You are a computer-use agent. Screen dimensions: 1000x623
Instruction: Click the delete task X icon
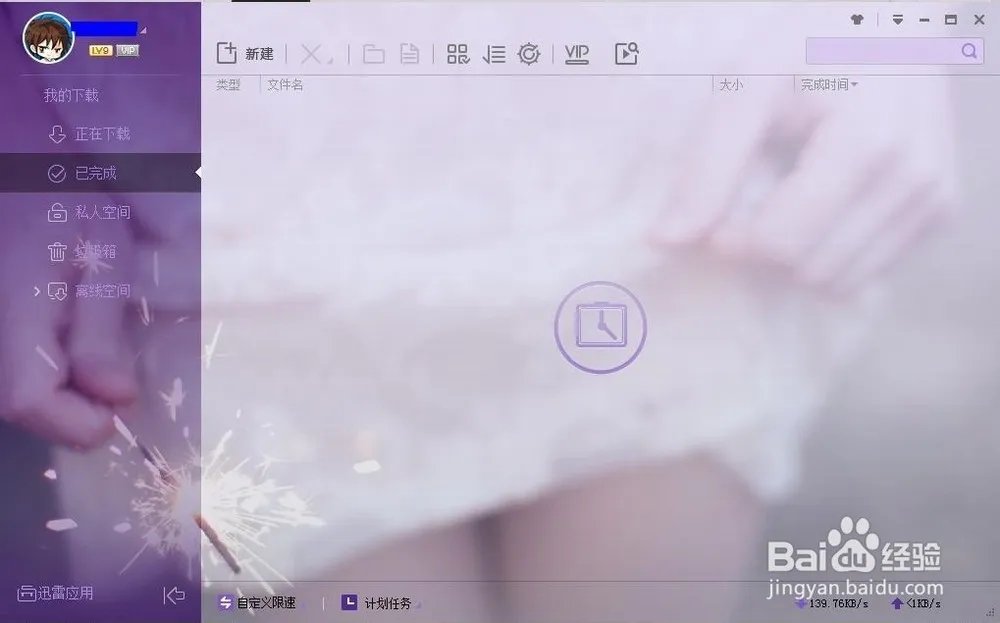[x=313, y=54]
